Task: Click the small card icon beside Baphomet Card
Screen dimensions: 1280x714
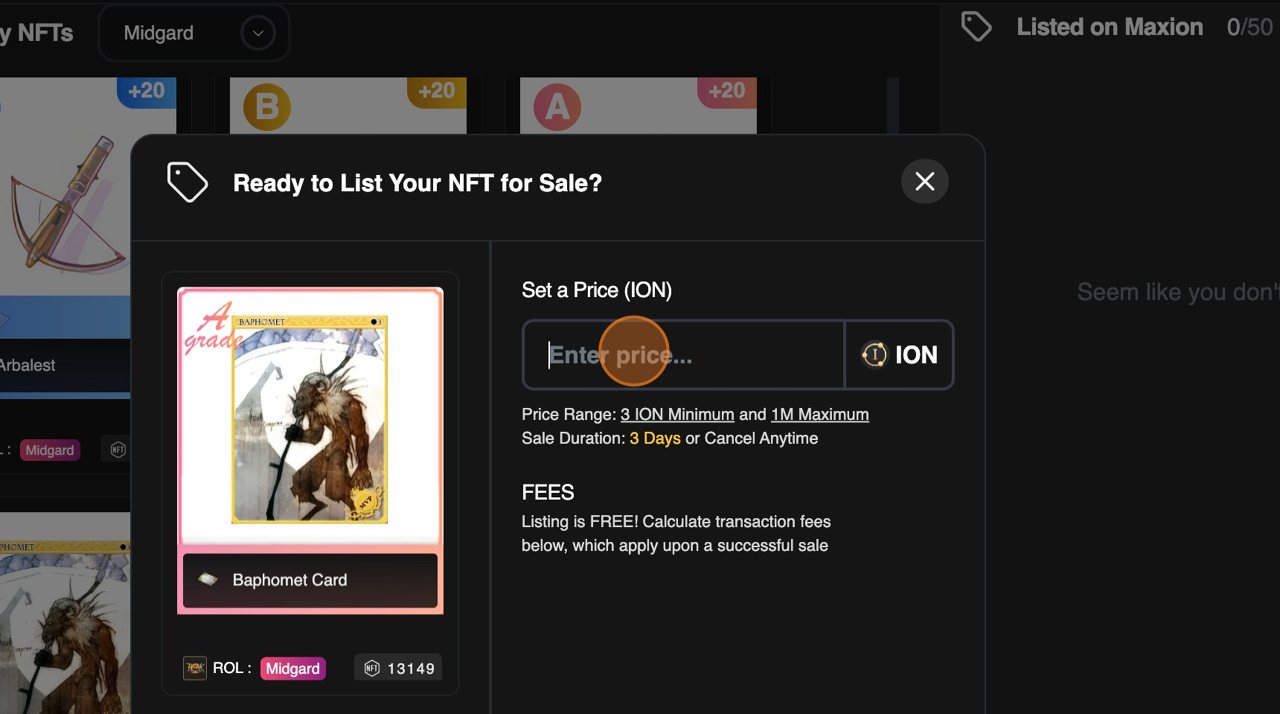Action: [x=208, y=580]
